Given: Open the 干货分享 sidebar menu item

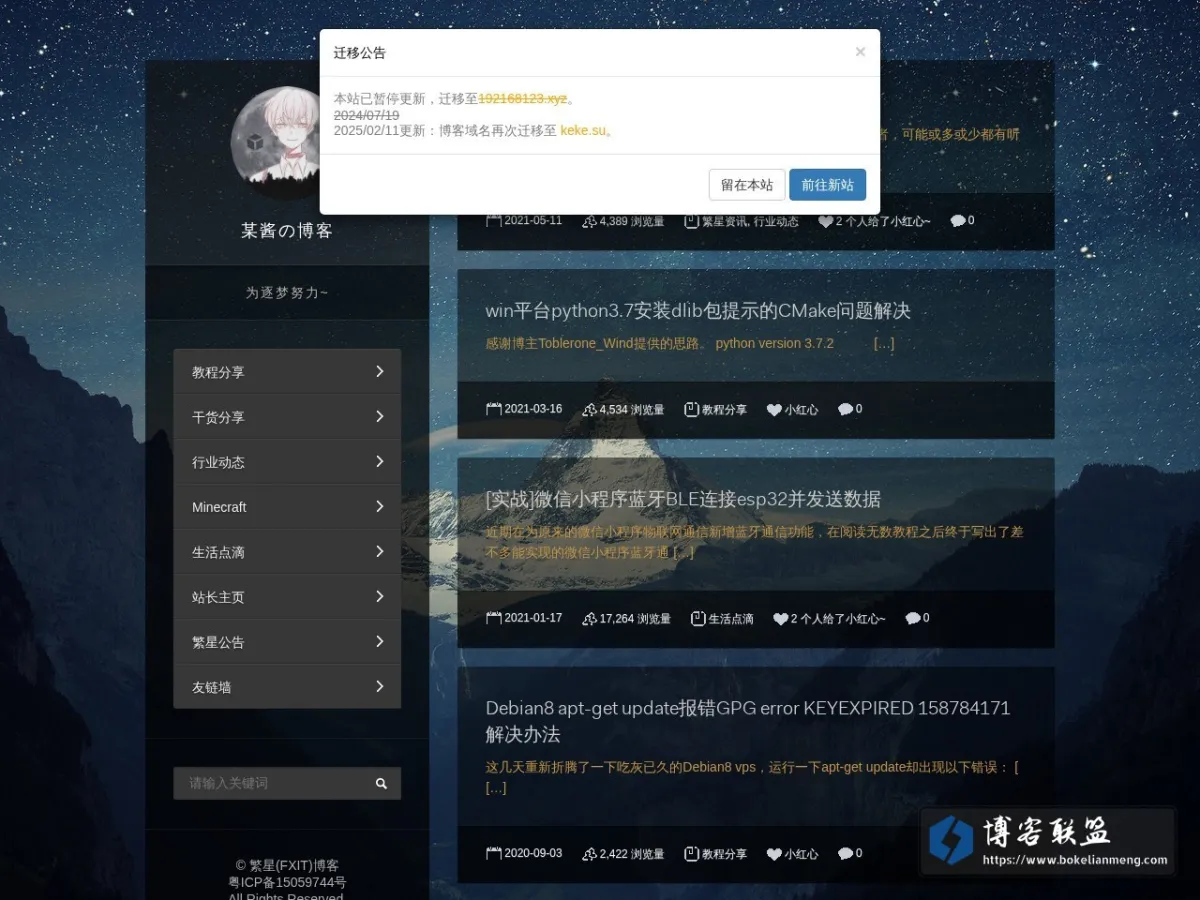Looking at the screenshot, I should (287, 417).
